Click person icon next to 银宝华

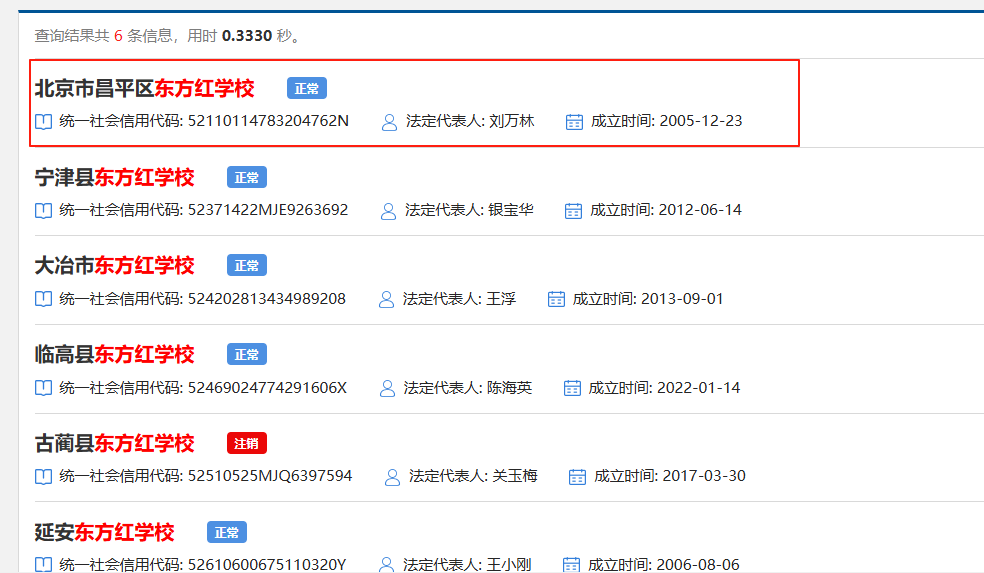[x=389, y=211]
